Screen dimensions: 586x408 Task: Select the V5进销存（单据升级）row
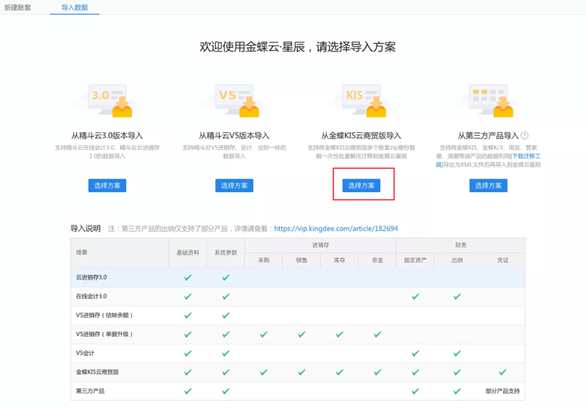pyautogui.click(x=298, y=334)
